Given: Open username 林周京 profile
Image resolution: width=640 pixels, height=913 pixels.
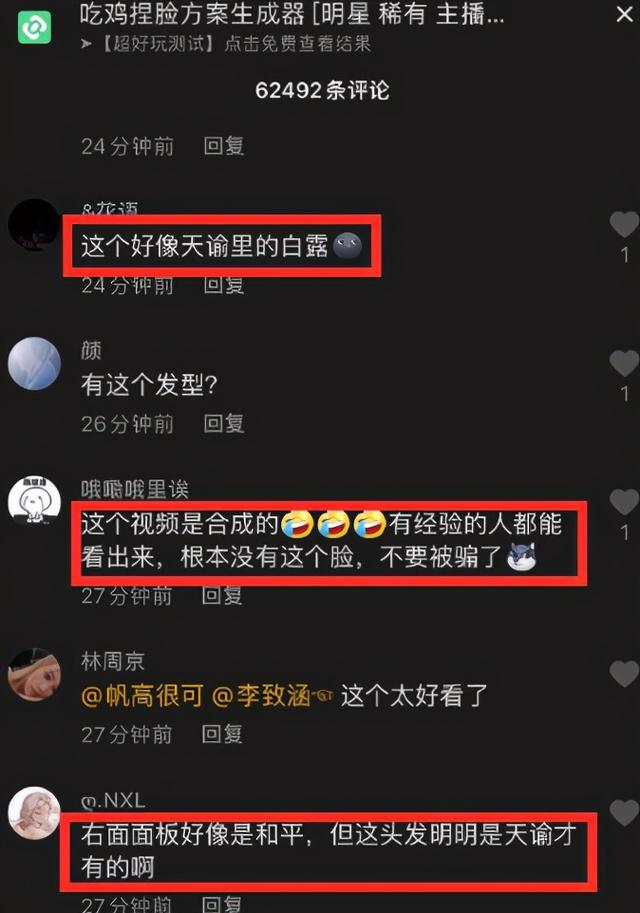Looking at the screenshot, I should coord(112,661).
